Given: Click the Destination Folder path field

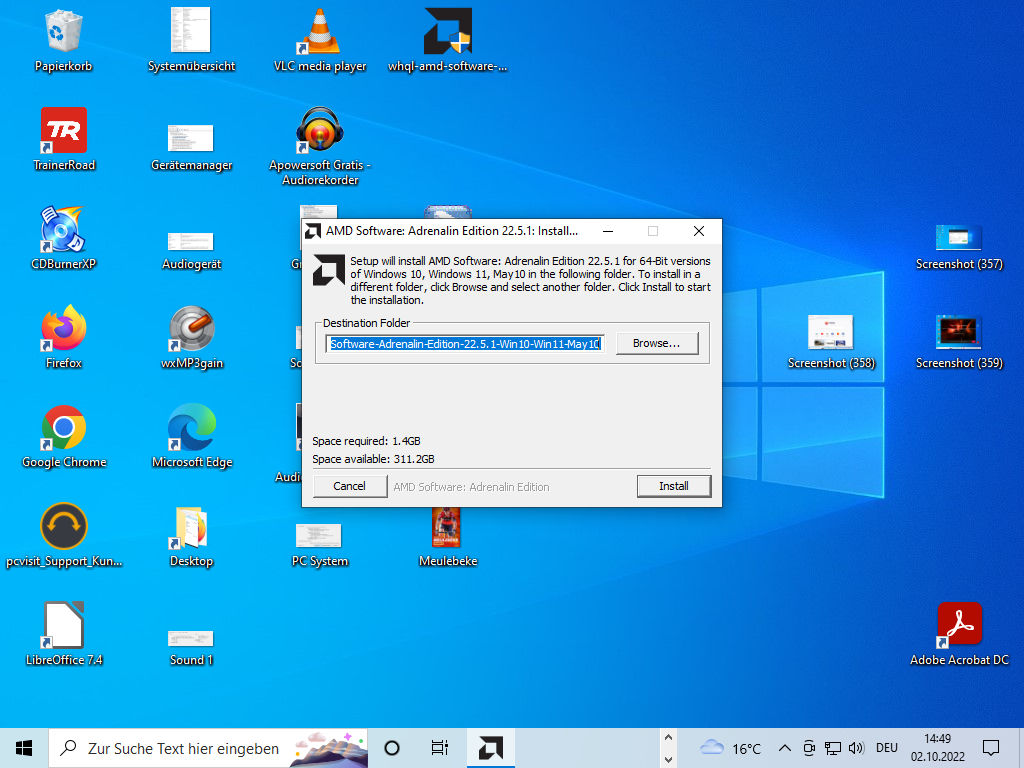Looking at the screenshot, I should click(x=465, y=344).
